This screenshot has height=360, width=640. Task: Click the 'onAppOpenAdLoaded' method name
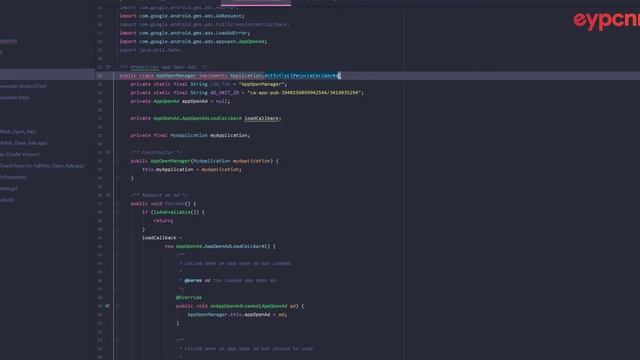234,306
